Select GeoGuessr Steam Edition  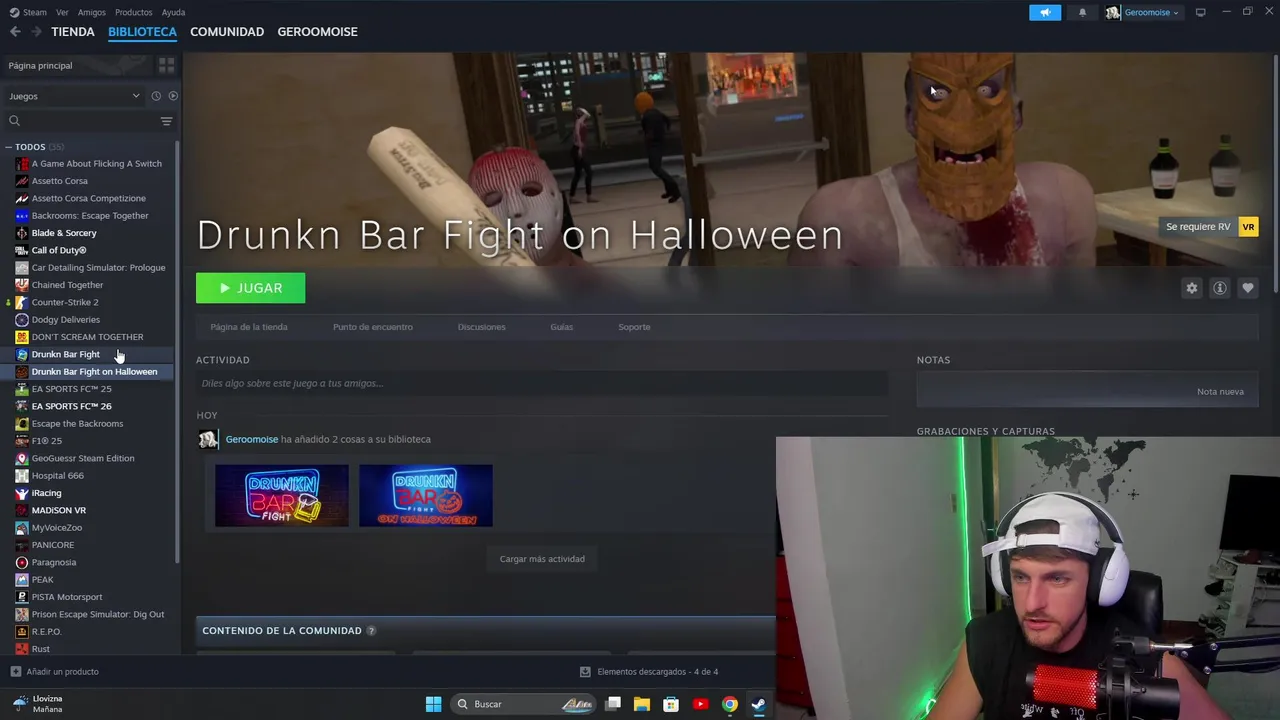click(82, 458)
